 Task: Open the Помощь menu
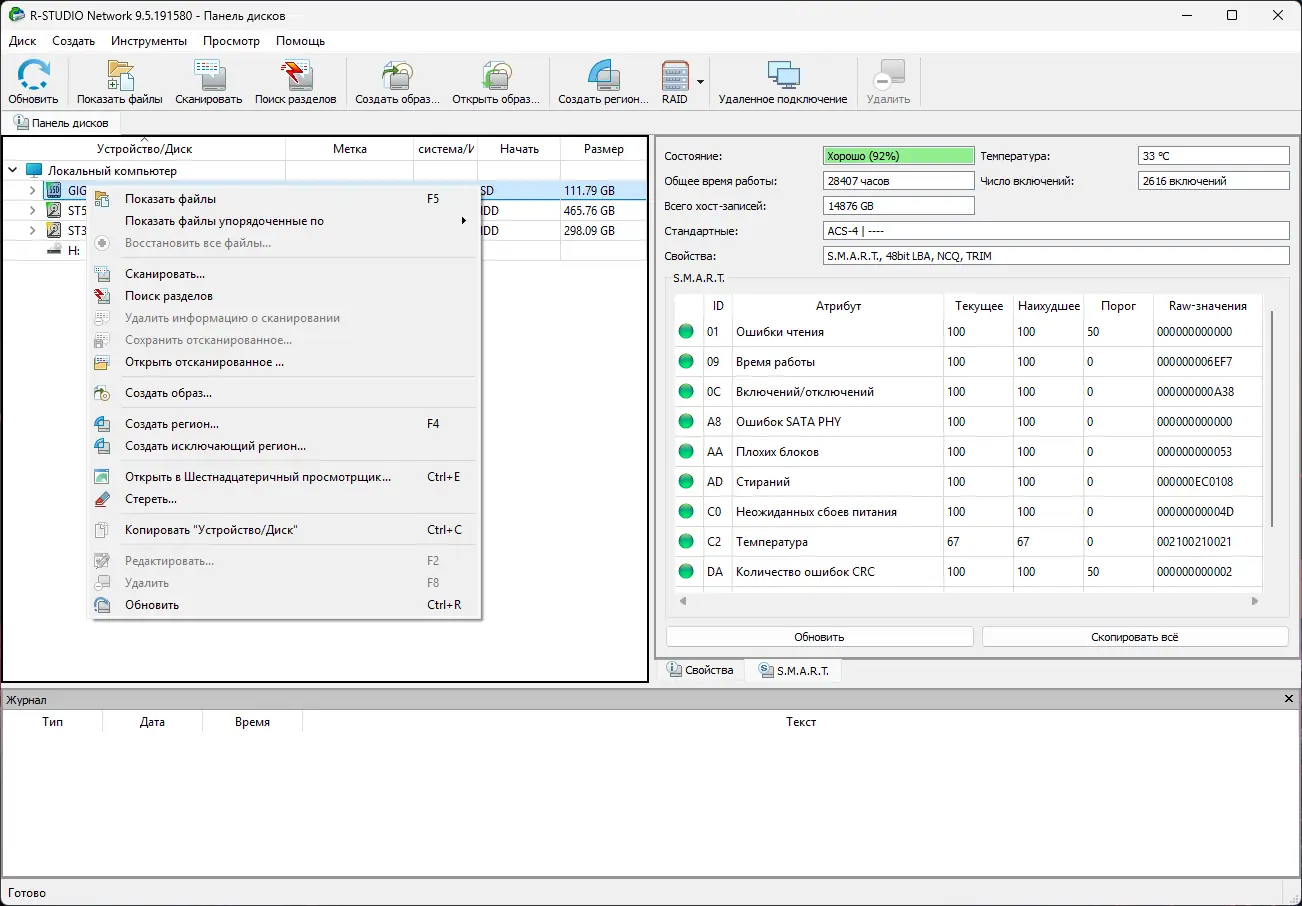point(300,41)
